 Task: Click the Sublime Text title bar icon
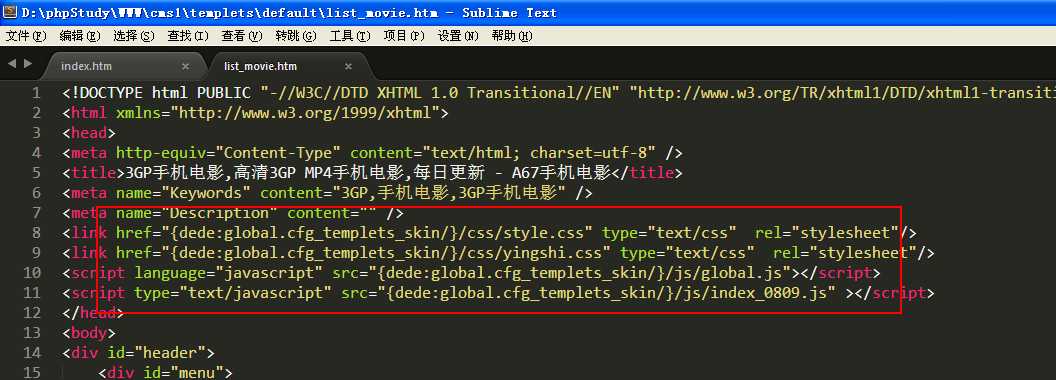click(9, 11)
